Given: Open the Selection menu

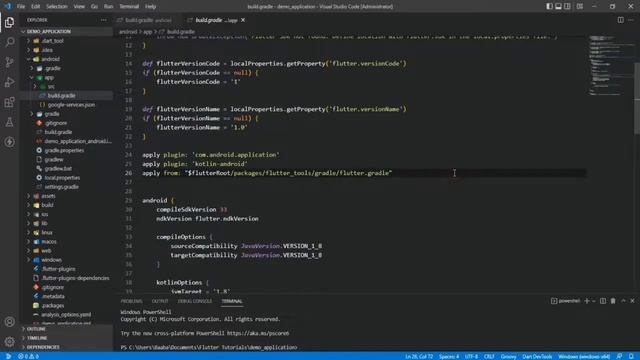Looking at the screenshot, I should [x=57, y=7].
